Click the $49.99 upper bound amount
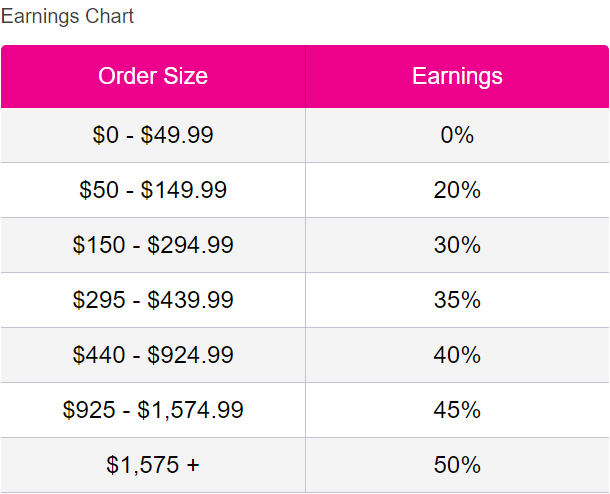 177,135
